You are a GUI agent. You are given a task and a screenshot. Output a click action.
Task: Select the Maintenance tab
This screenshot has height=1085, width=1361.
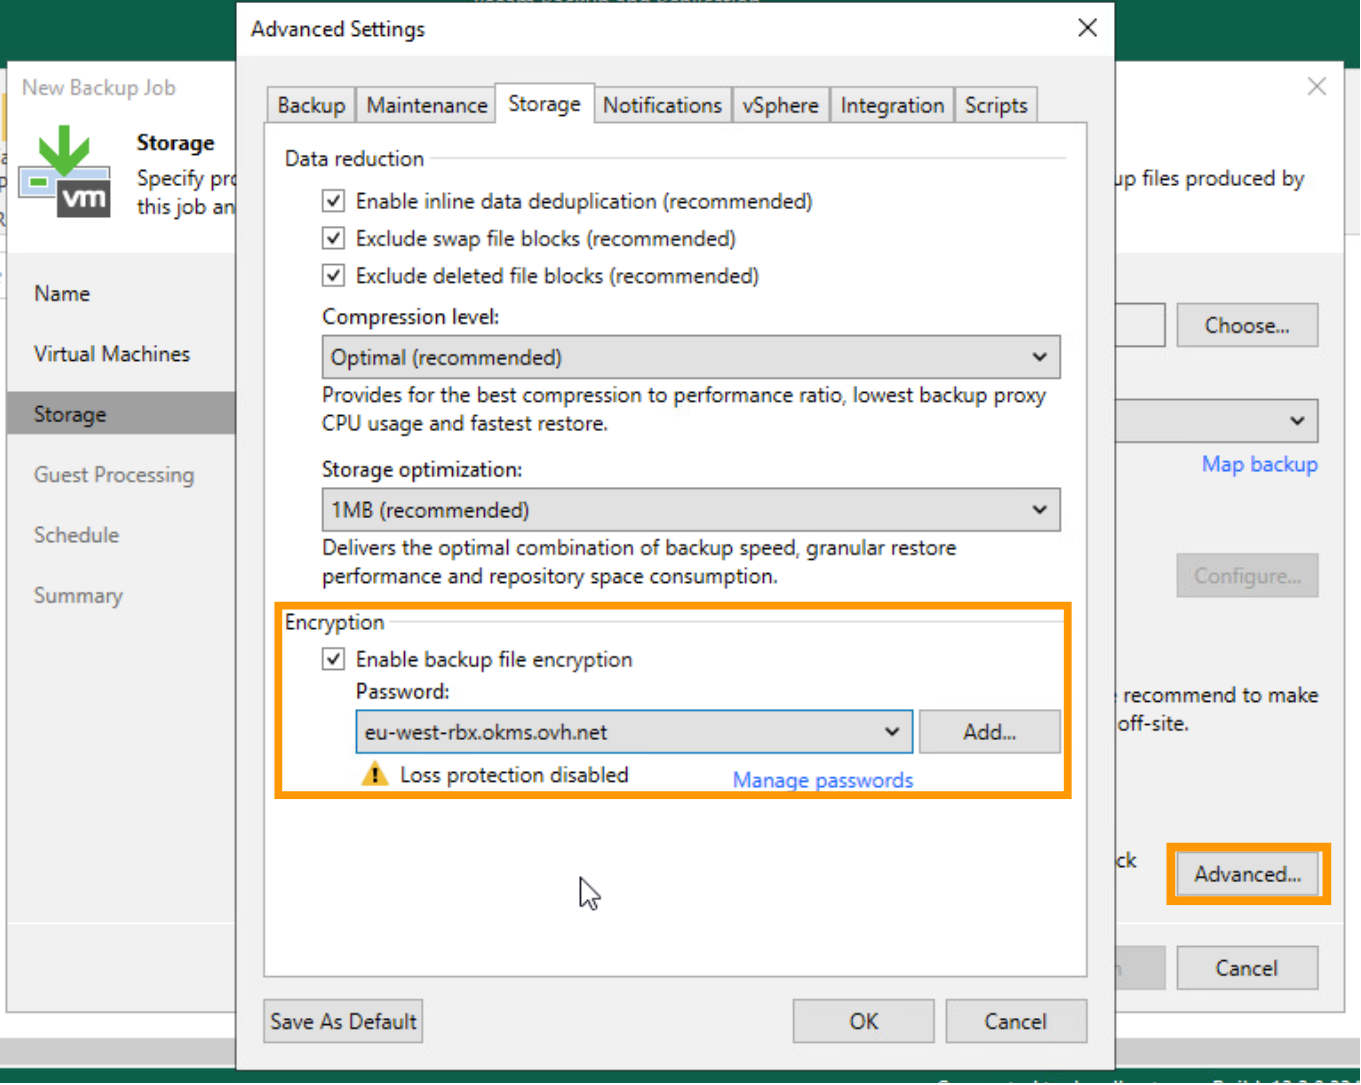point(425,104)
